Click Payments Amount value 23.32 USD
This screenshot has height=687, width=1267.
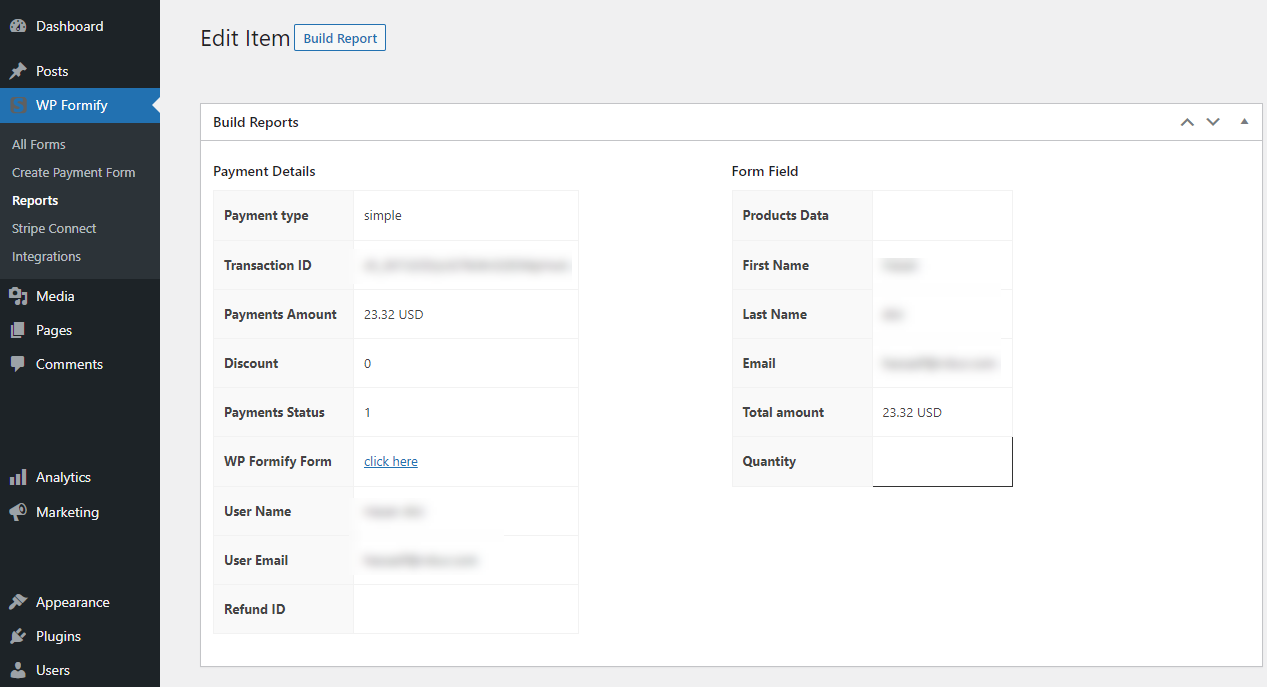(394, 314)
